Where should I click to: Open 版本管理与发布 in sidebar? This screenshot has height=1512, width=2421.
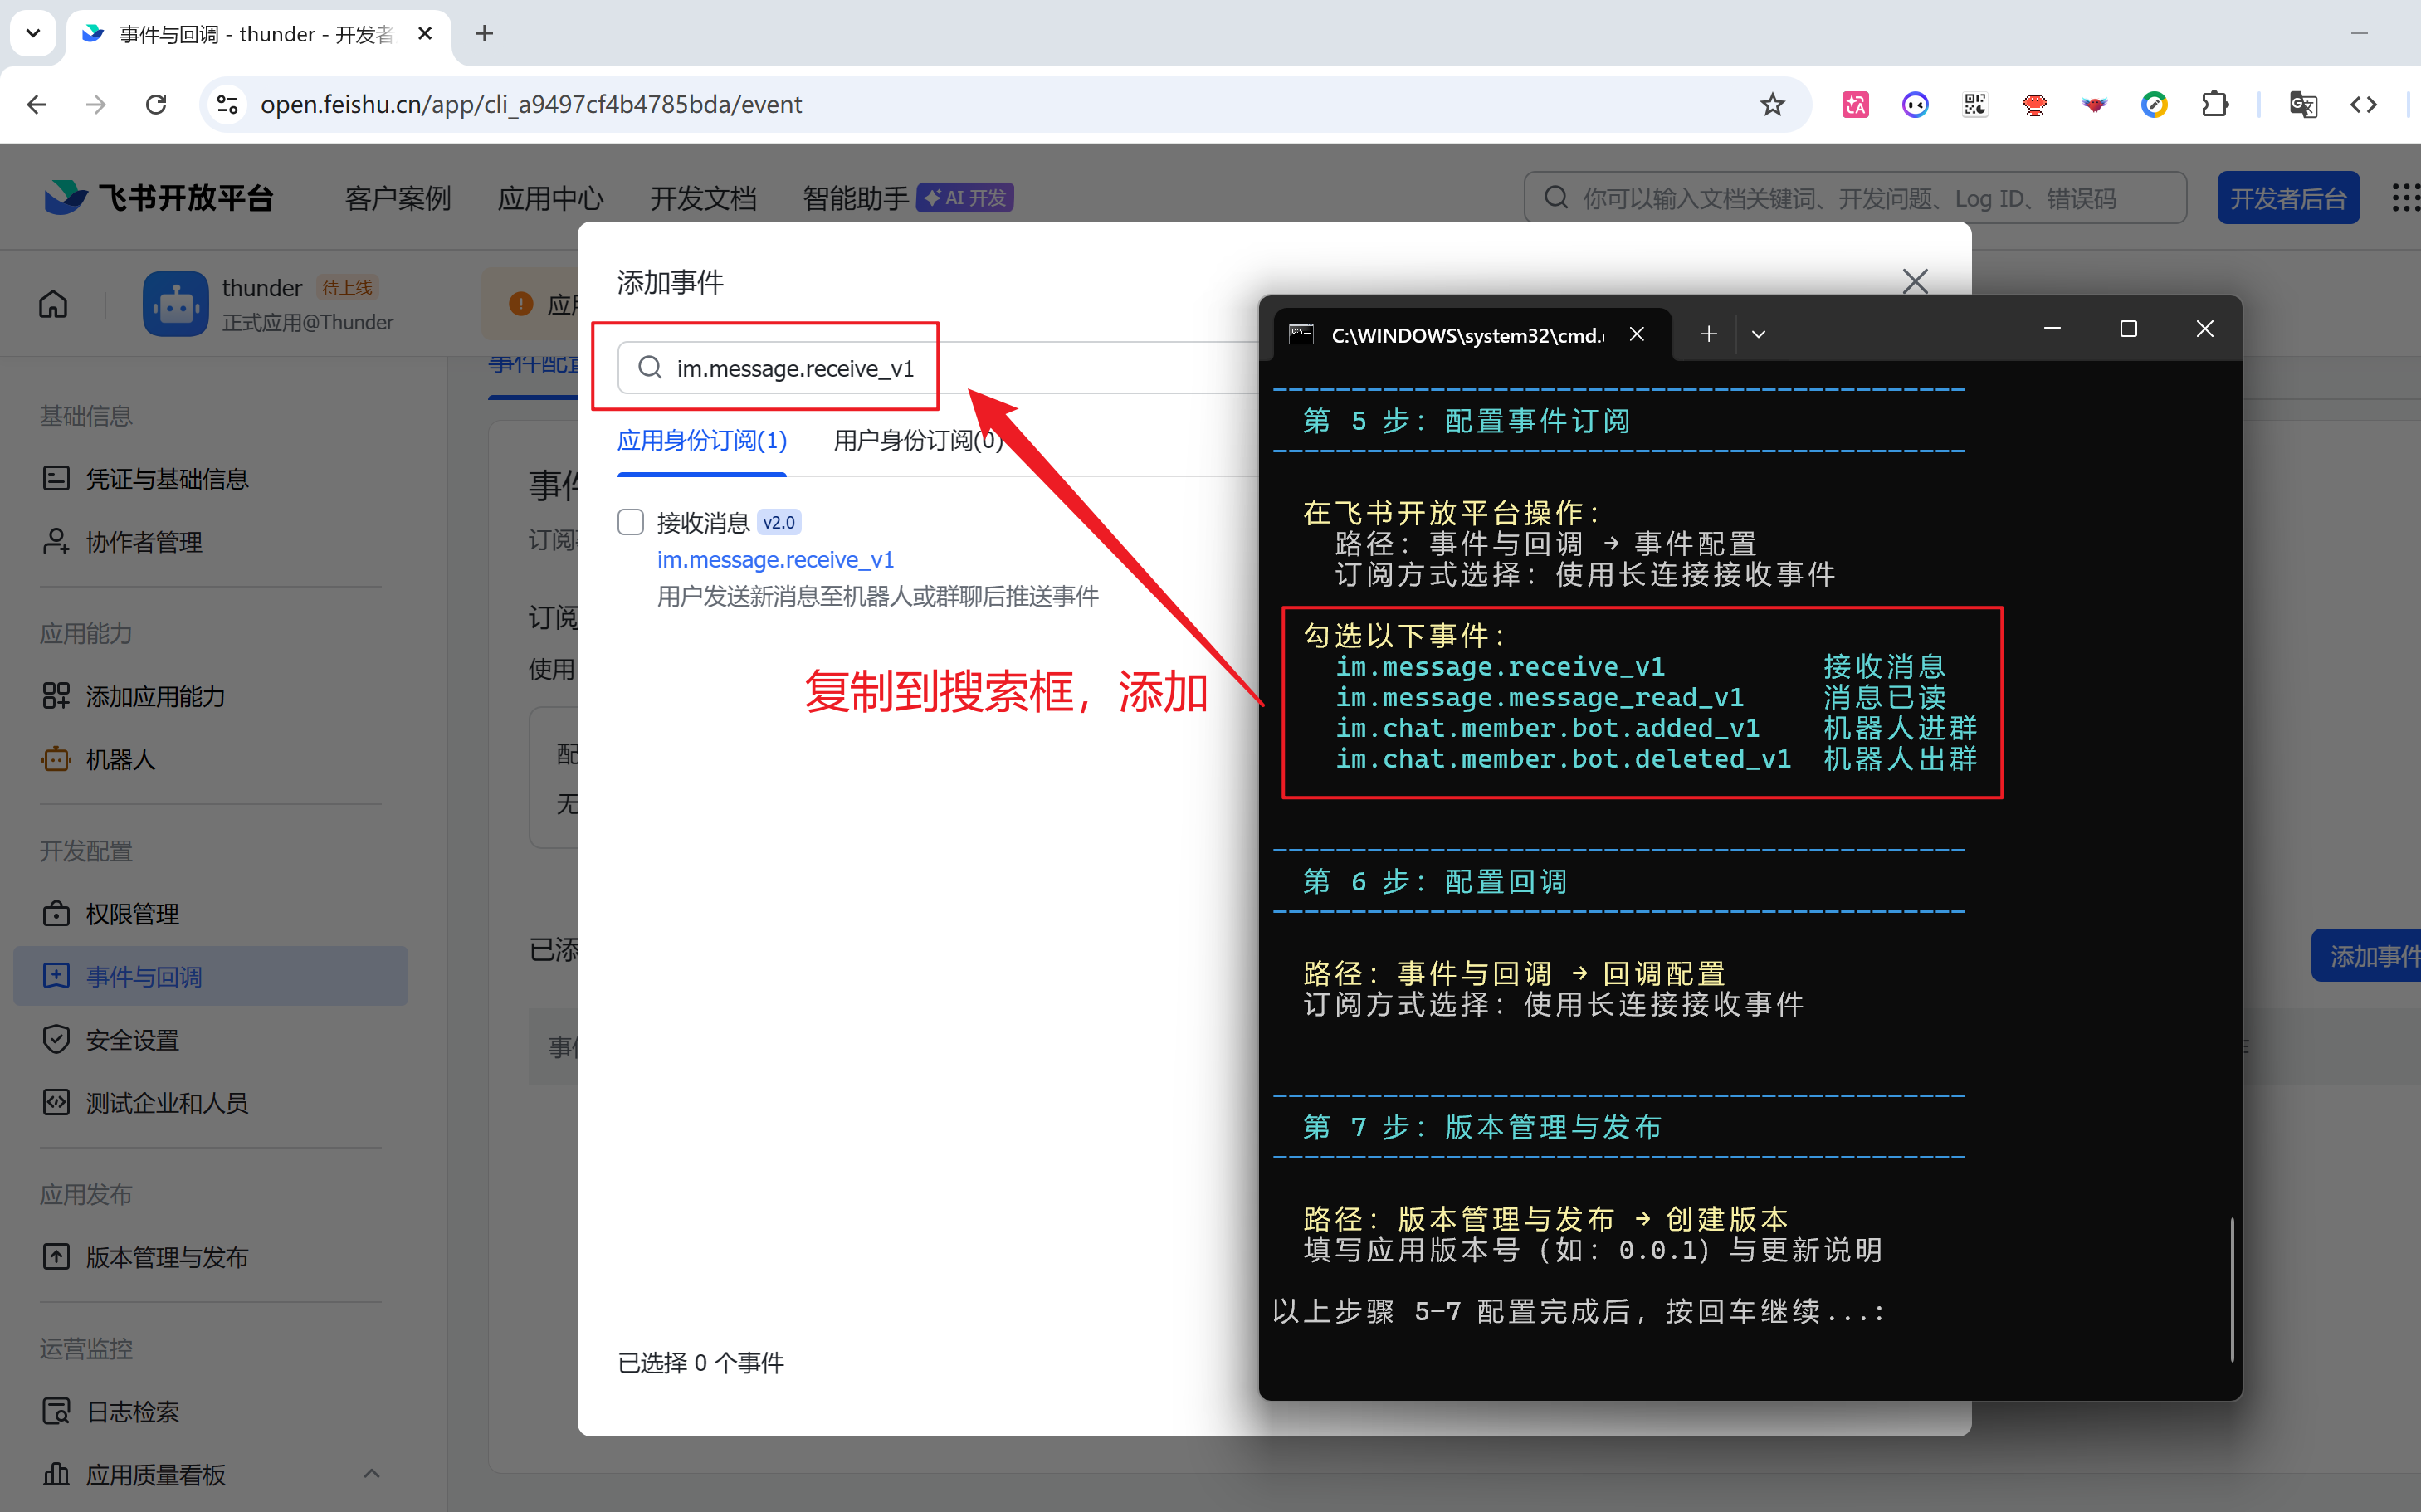166,1257
